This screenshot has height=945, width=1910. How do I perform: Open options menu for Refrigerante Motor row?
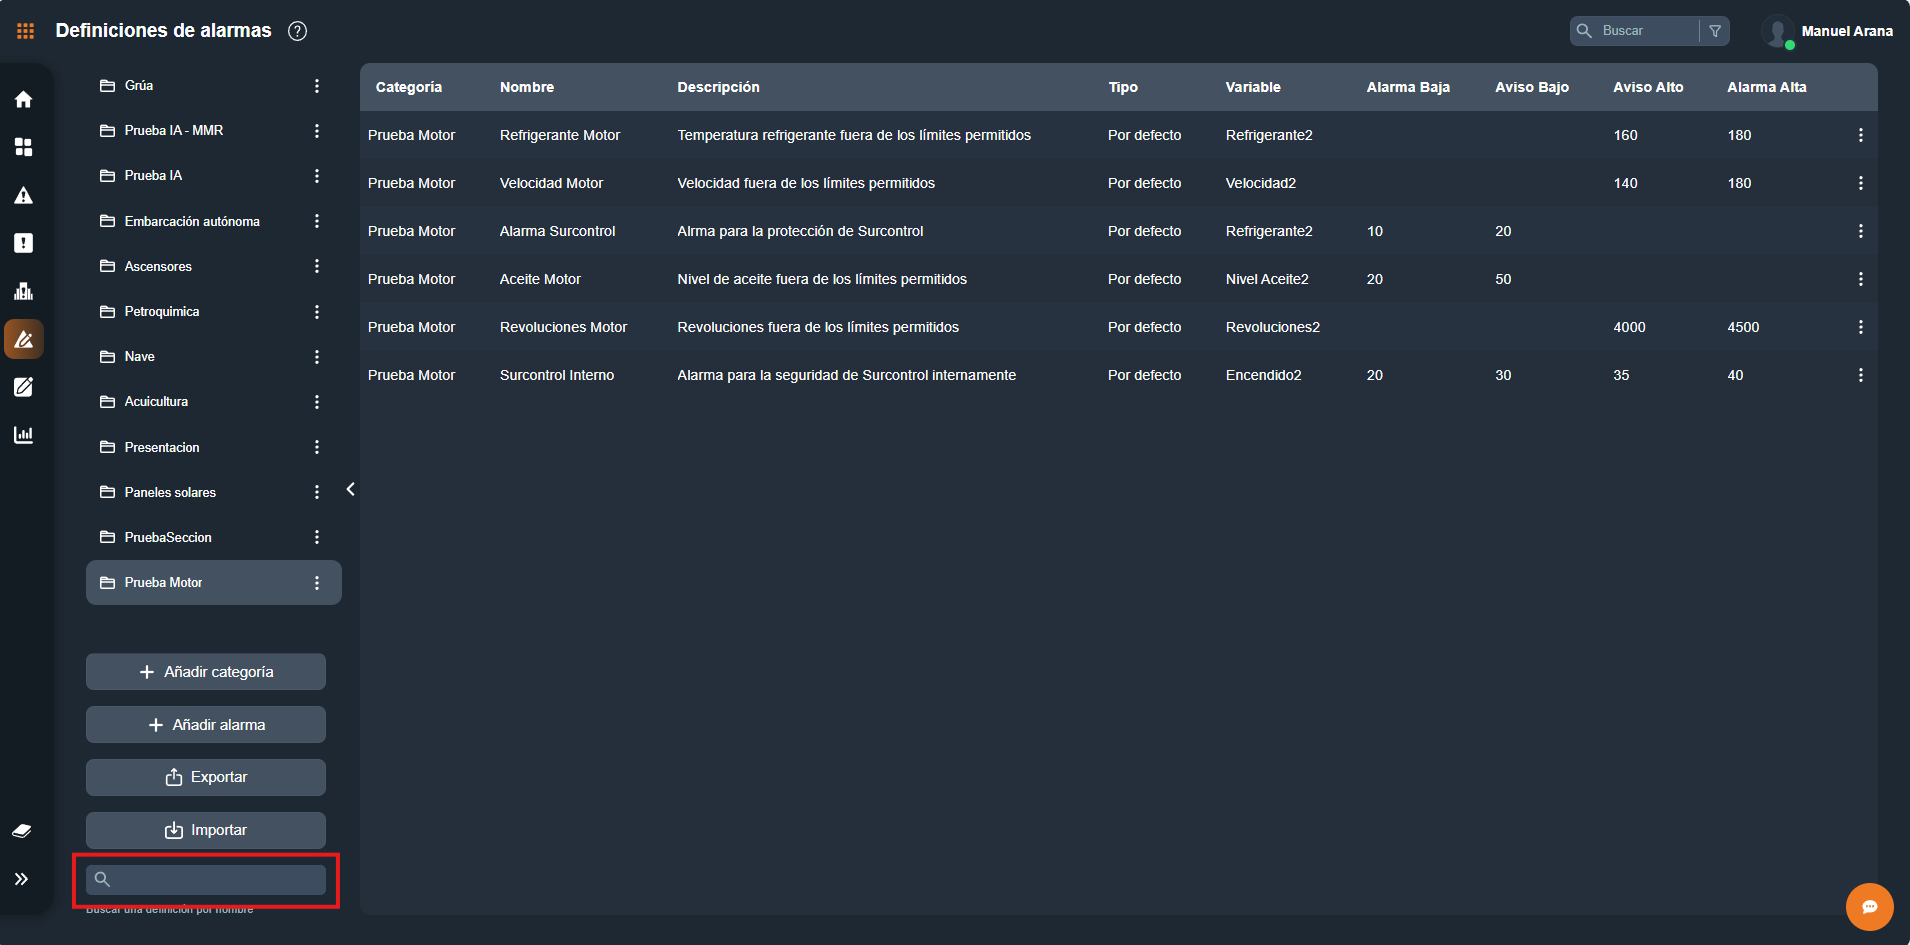(1860, 135)
